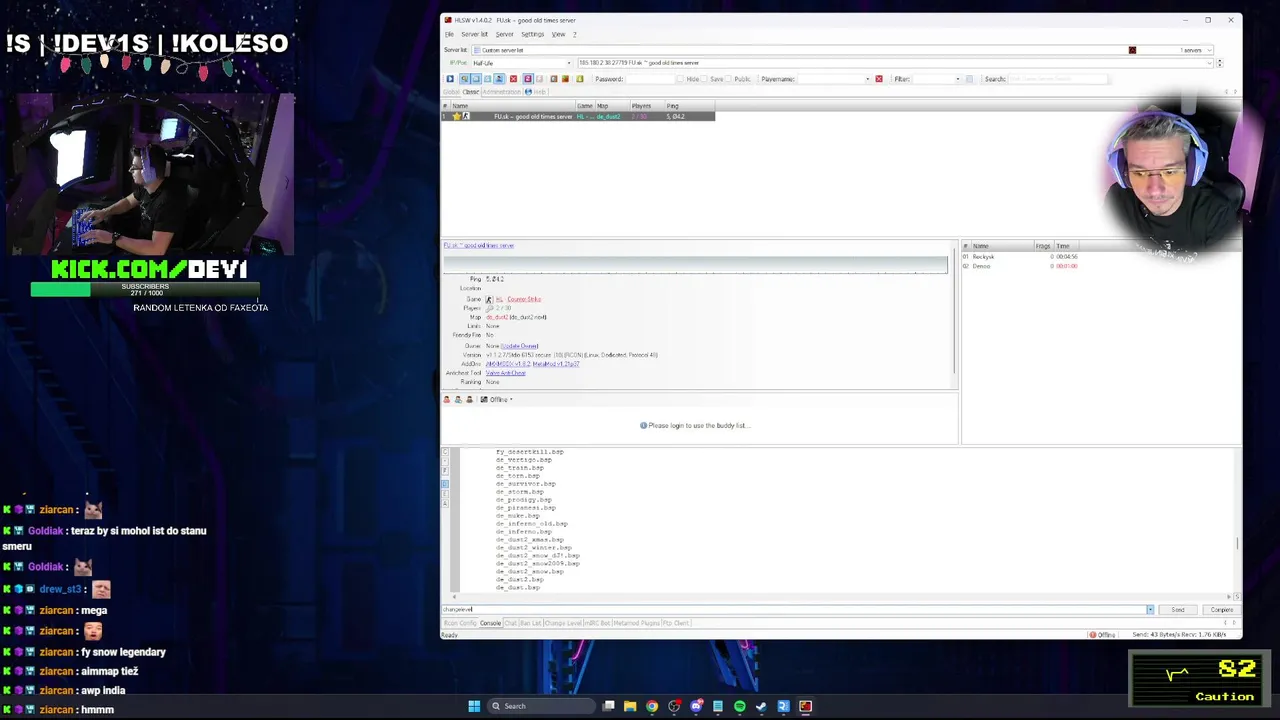Click the dark red icon in Server list bar
Screen dimensions: 1280x720
pyautogui.click(x=1132, y=50)
